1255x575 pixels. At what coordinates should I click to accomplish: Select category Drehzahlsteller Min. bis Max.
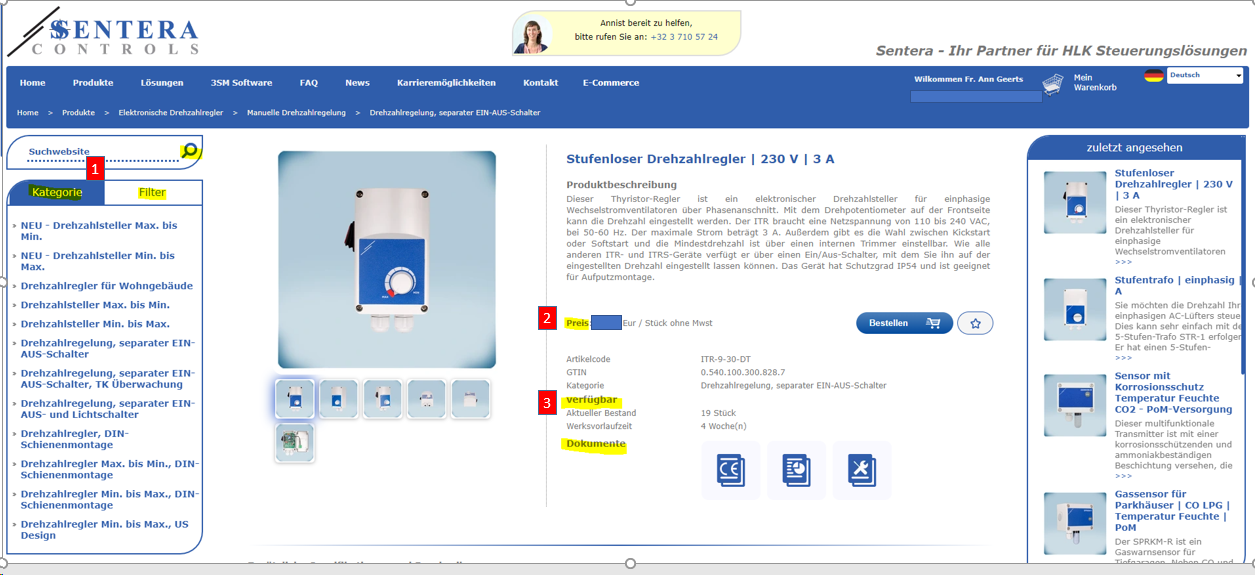pos(95,324)
